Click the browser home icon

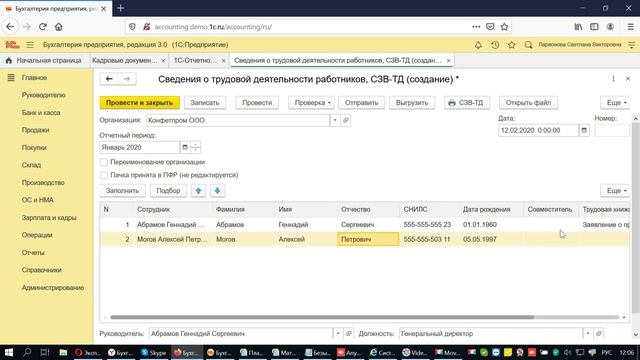[x=59, y=27]
